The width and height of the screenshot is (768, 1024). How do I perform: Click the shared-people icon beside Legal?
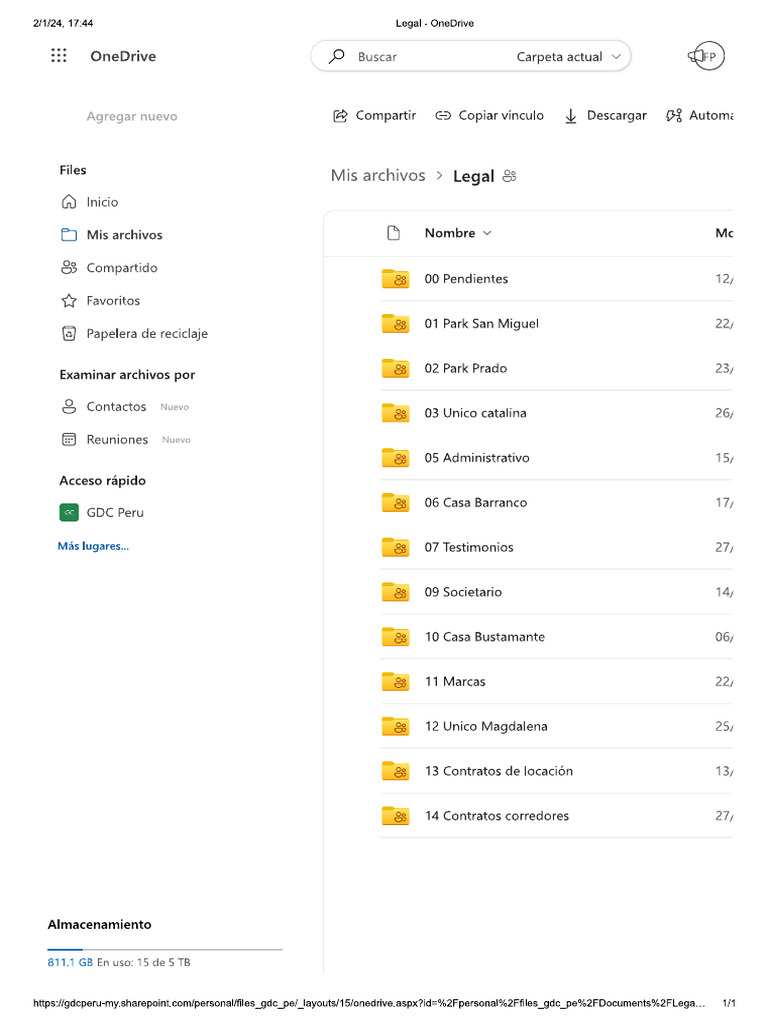pyautogui.click(x=509, y=176)
